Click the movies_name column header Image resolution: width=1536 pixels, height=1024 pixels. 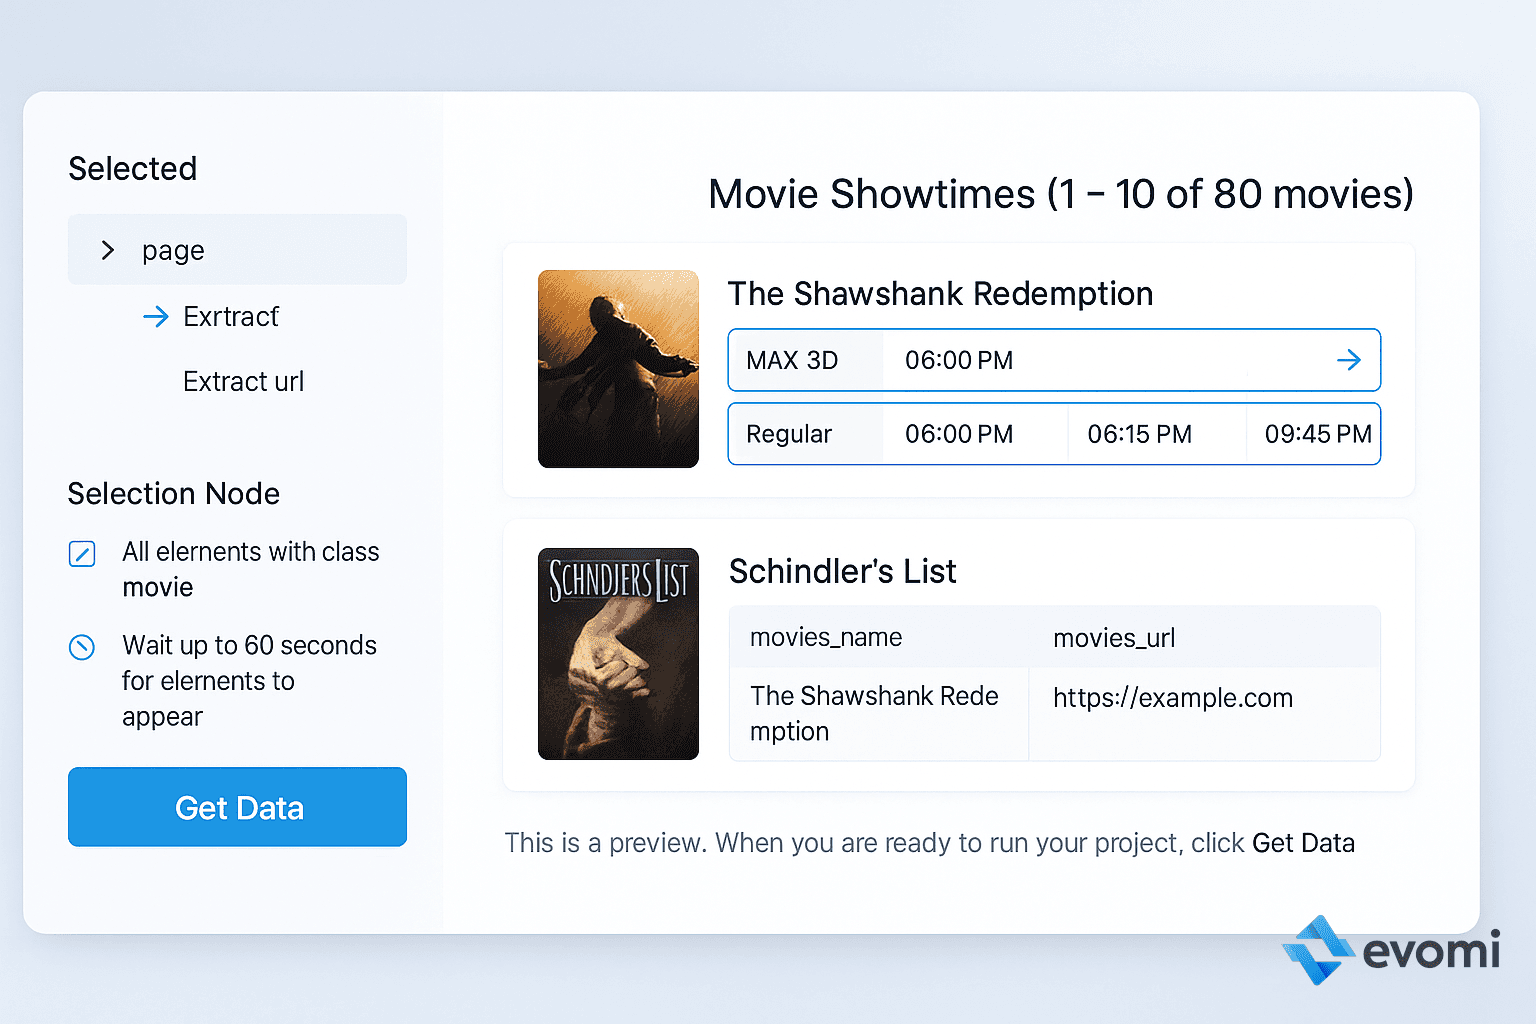826,637
